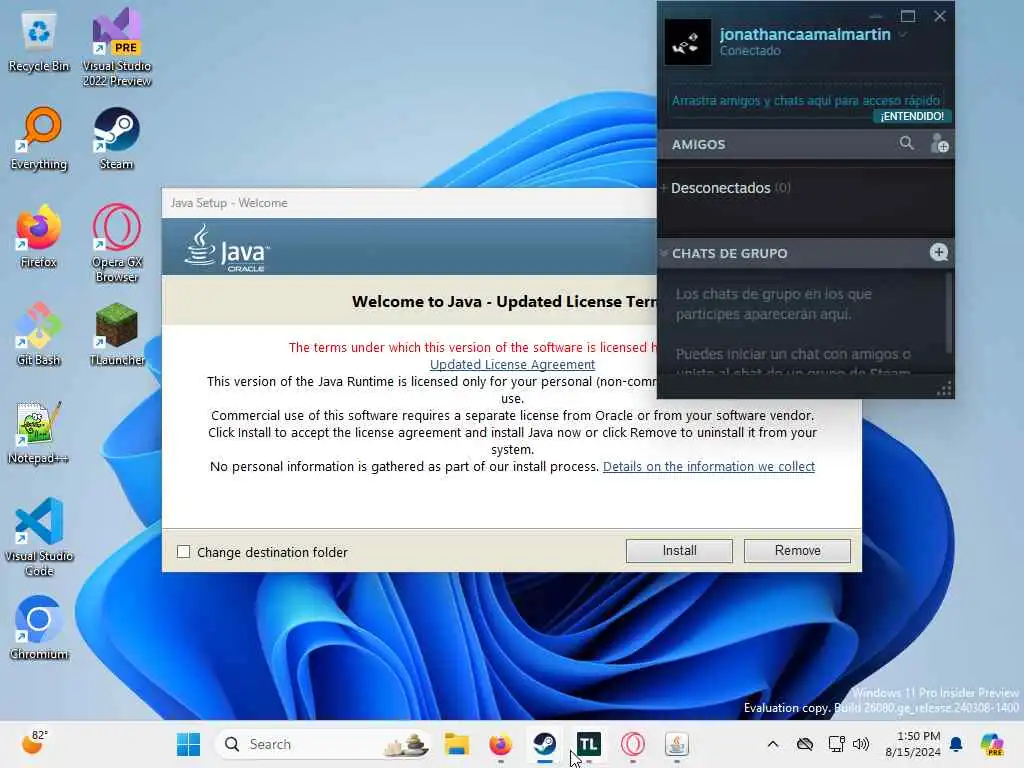
Task: Create a group chat with the plus icon
Action: tap(938, 253)
